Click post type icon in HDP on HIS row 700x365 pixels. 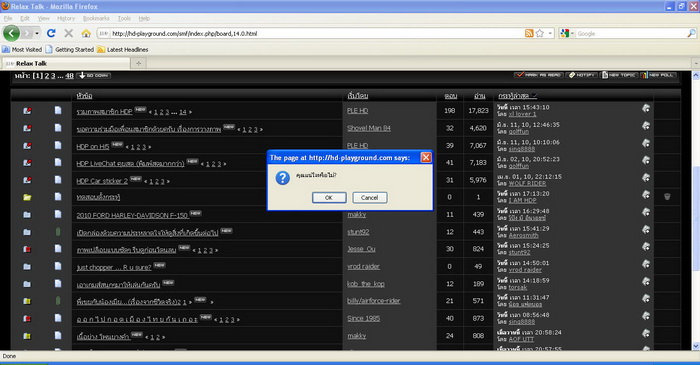[x=58, y=145]
